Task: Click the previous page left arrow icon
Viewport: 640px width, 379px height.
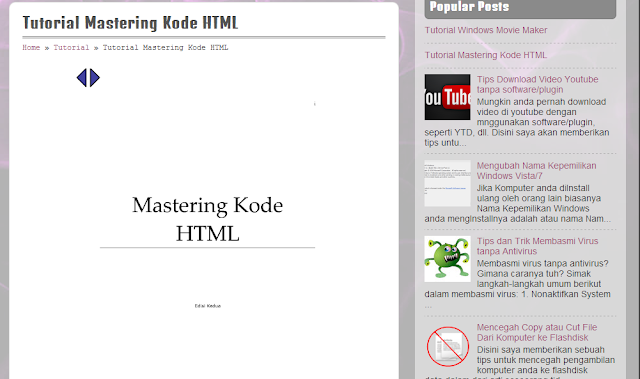Action: [x=82, y=78]
